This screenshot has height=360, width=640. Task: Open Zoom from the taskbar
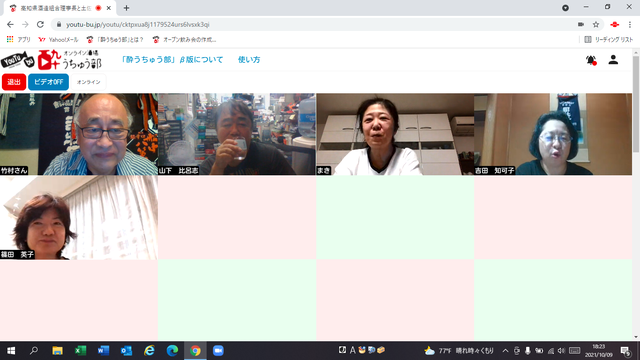point(218,351)
